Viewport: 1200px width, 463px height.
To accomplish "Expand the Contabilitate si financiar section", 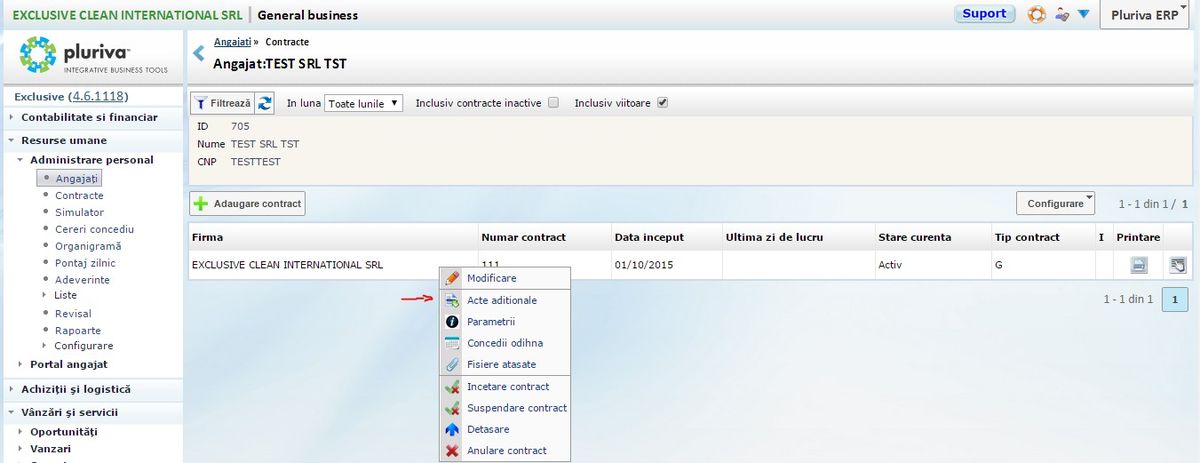I will [x=89, y=117].
